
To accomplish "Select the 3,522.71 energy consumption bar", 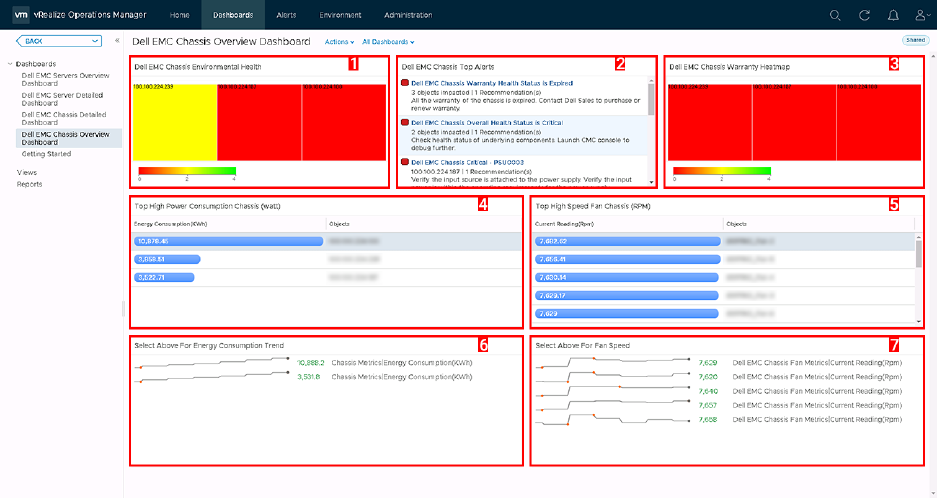I will (164, 277).
